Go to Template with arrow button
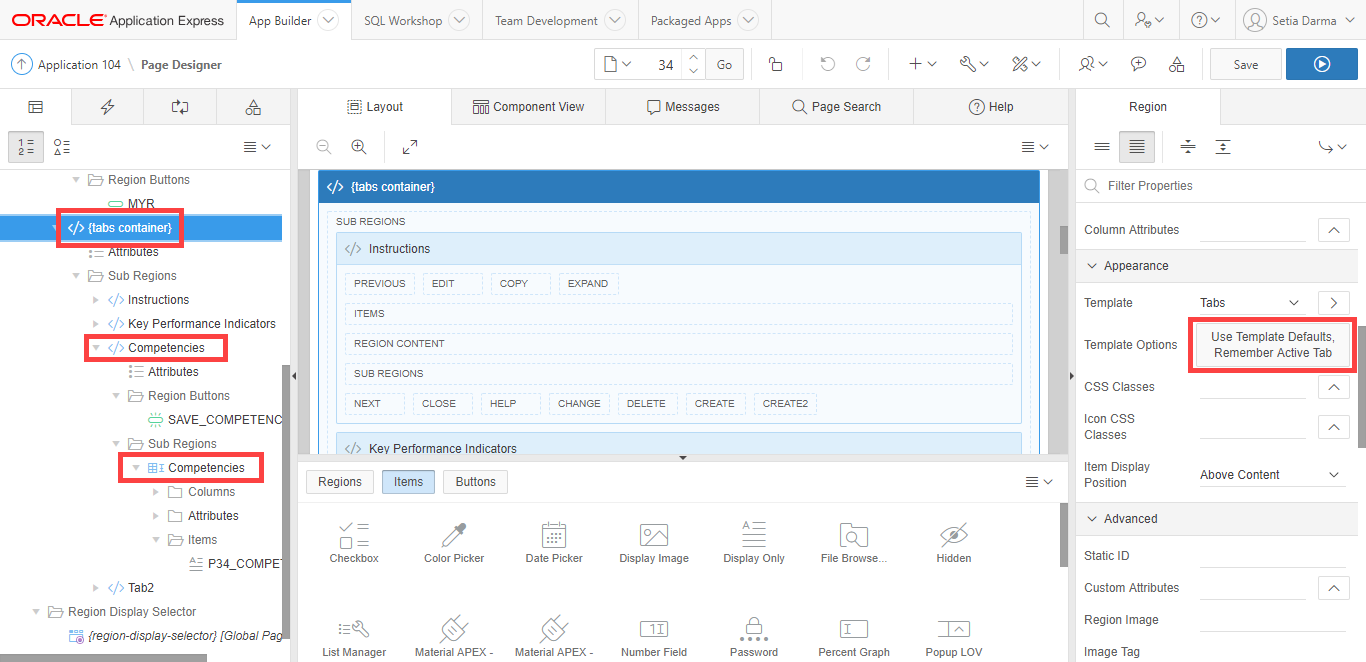The height and width of the screenshot is (662, 1366). pyautogui.click(x=1333, y=302)
